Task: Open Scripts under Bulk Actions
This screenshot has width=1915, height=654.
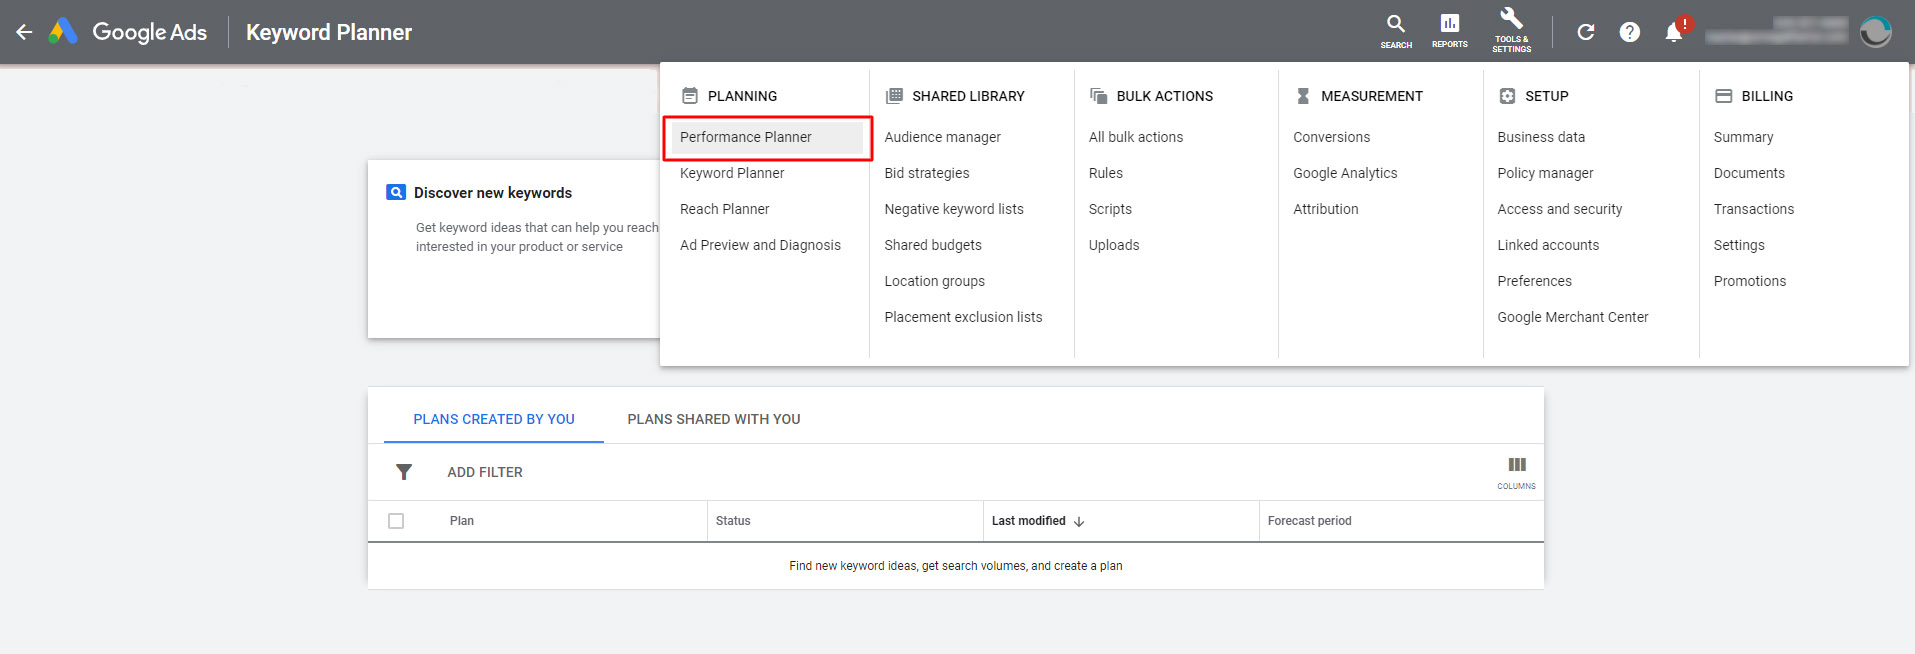Action: (1110, 209)
